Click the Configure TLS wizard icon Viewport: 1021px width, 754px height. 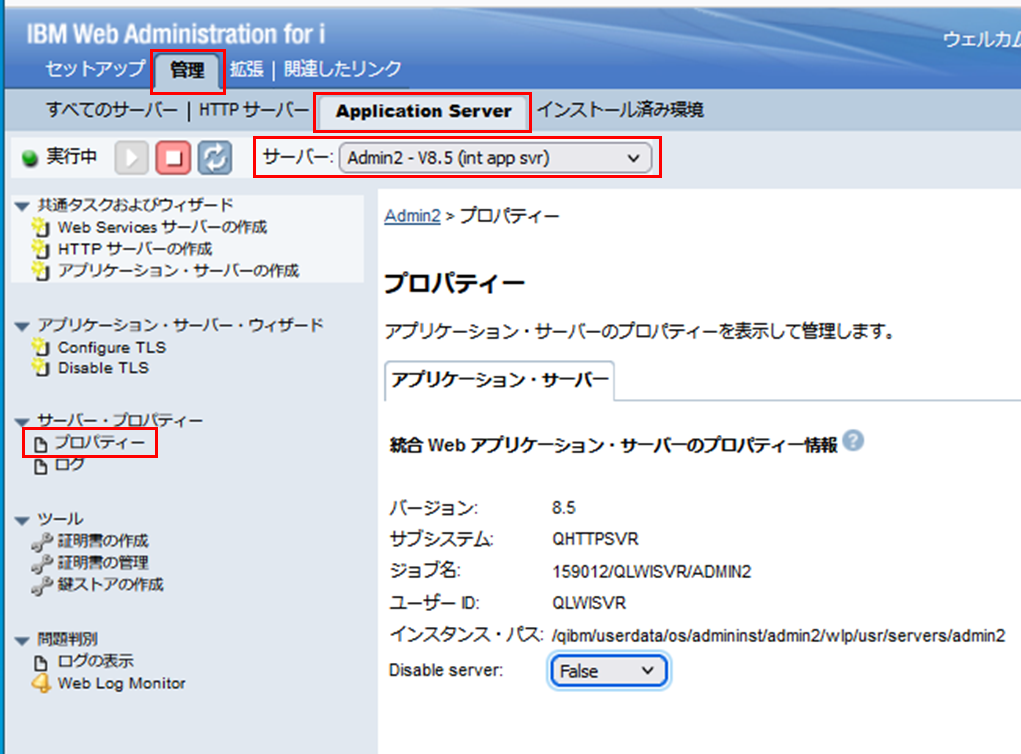click(41, 347)
